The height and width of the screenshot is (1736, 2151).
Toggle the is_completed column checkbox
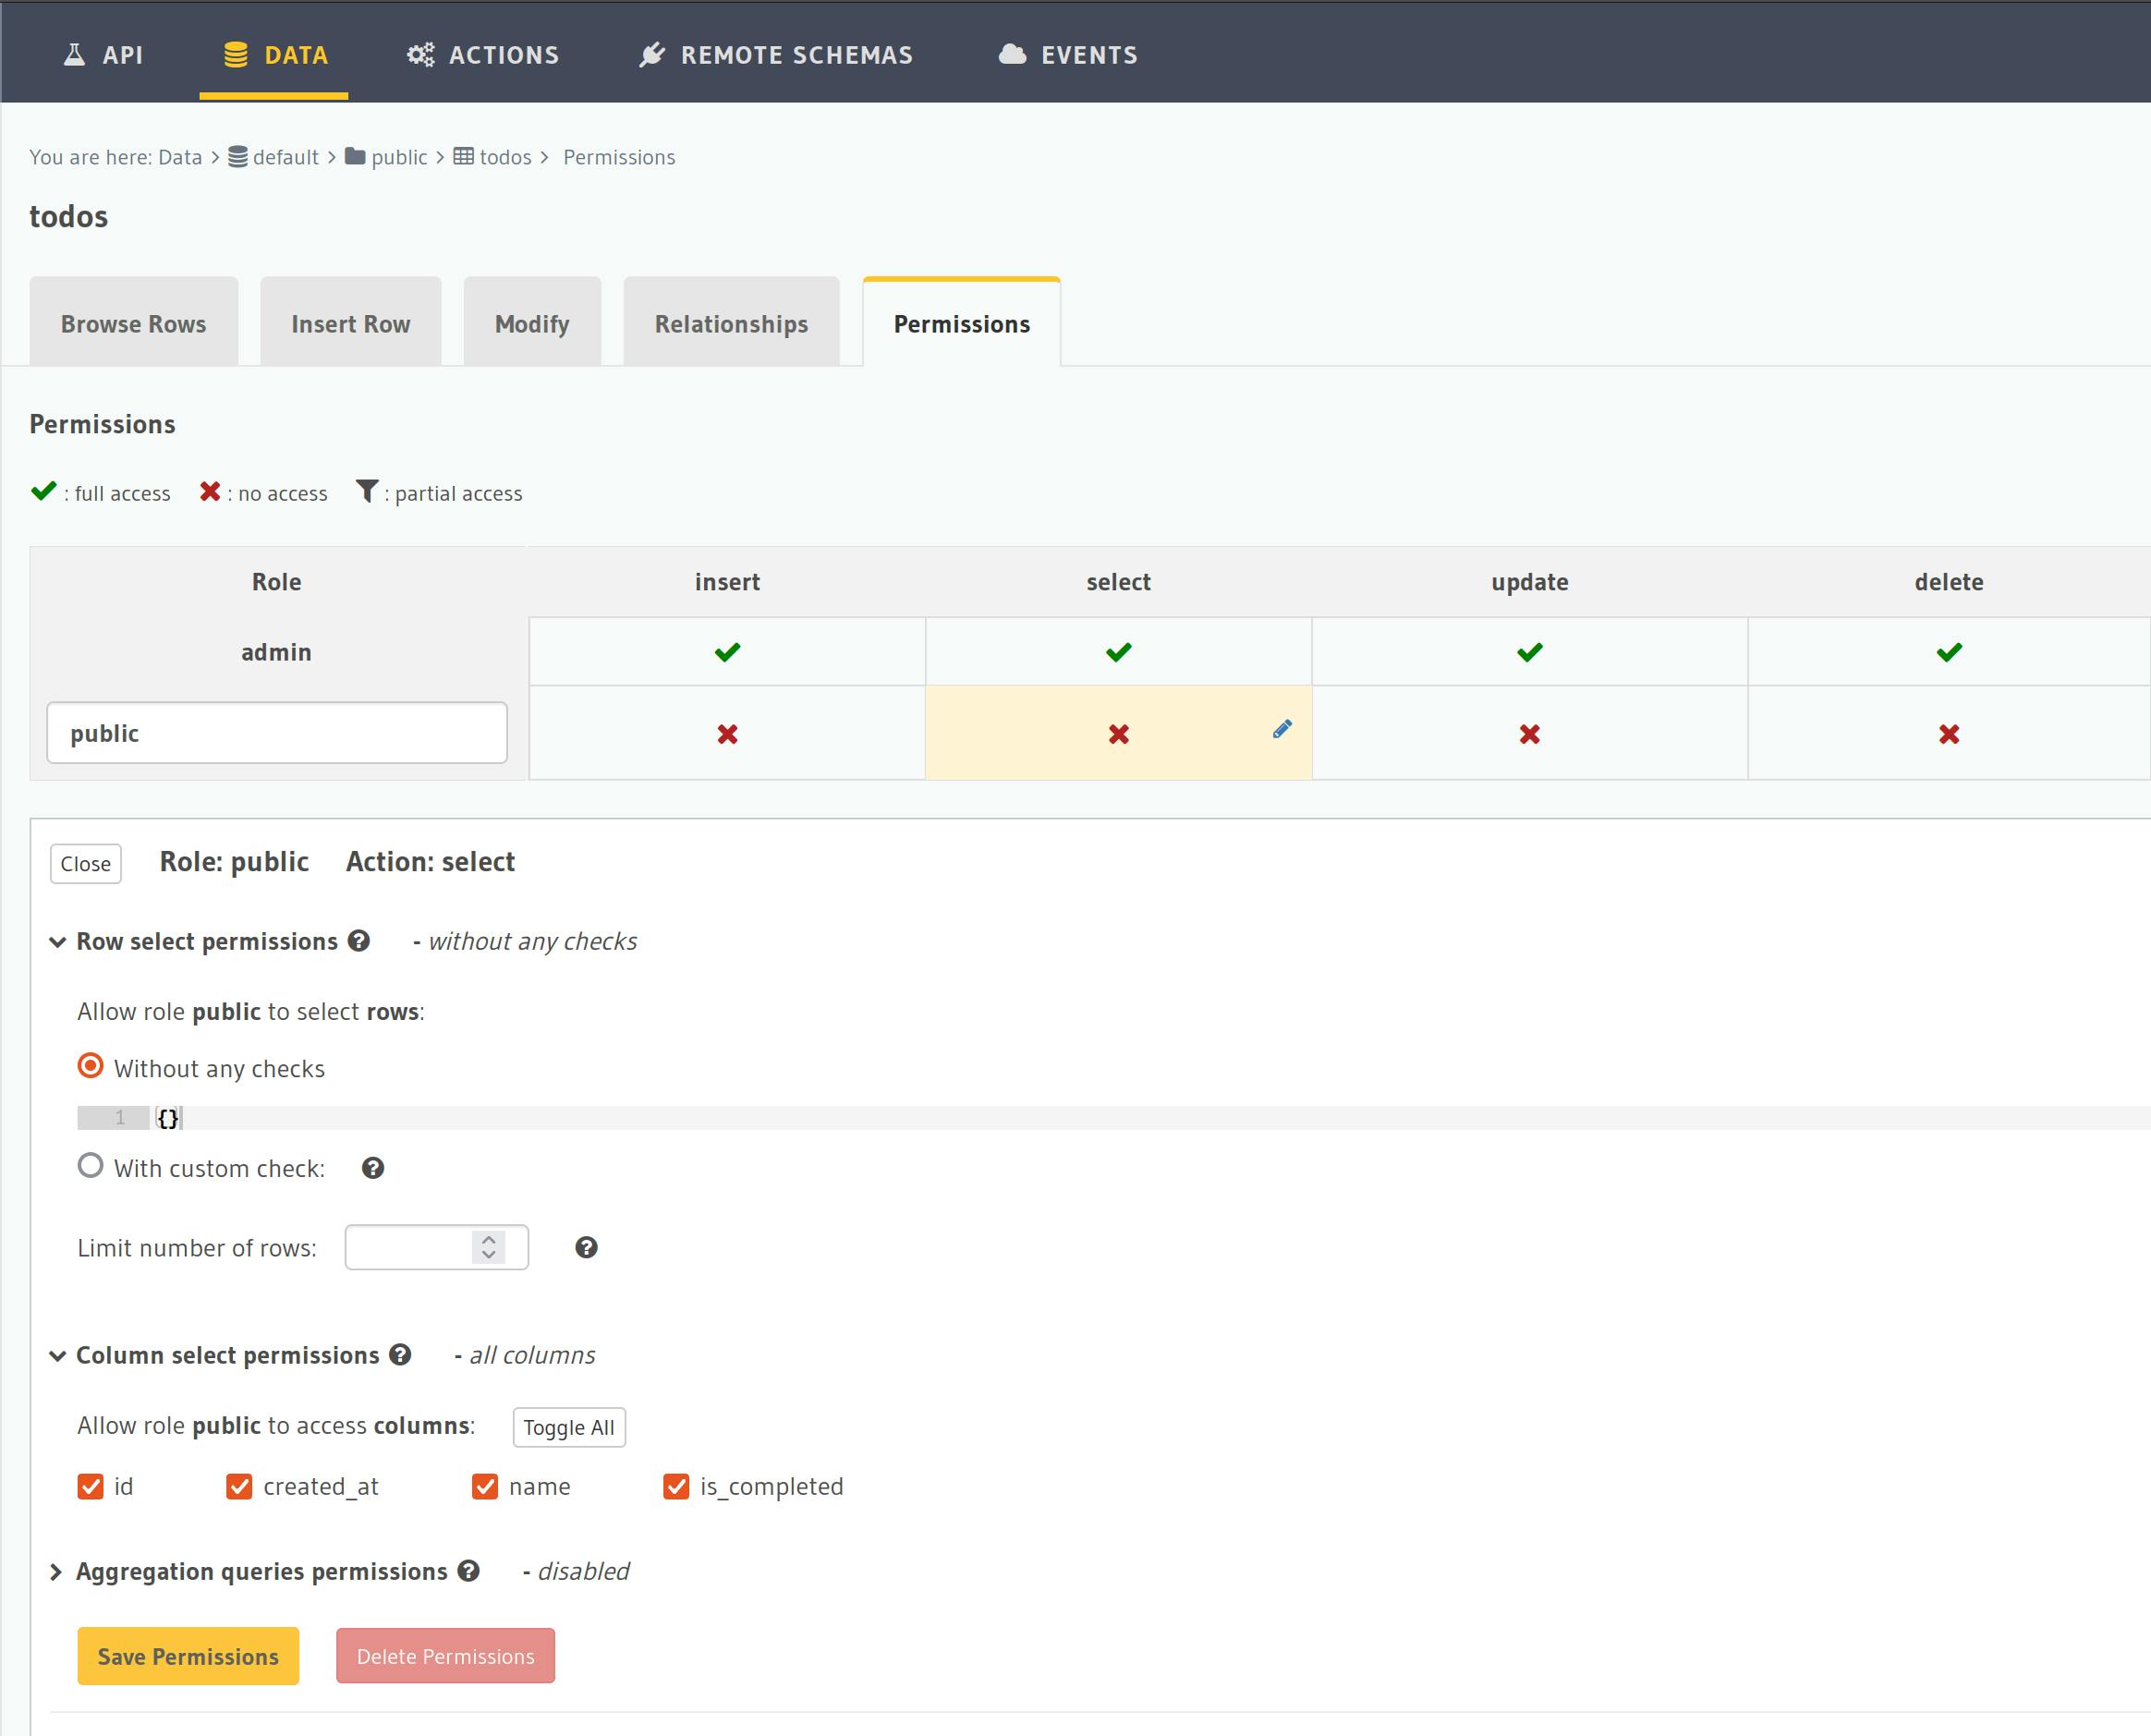(675, 1487)
